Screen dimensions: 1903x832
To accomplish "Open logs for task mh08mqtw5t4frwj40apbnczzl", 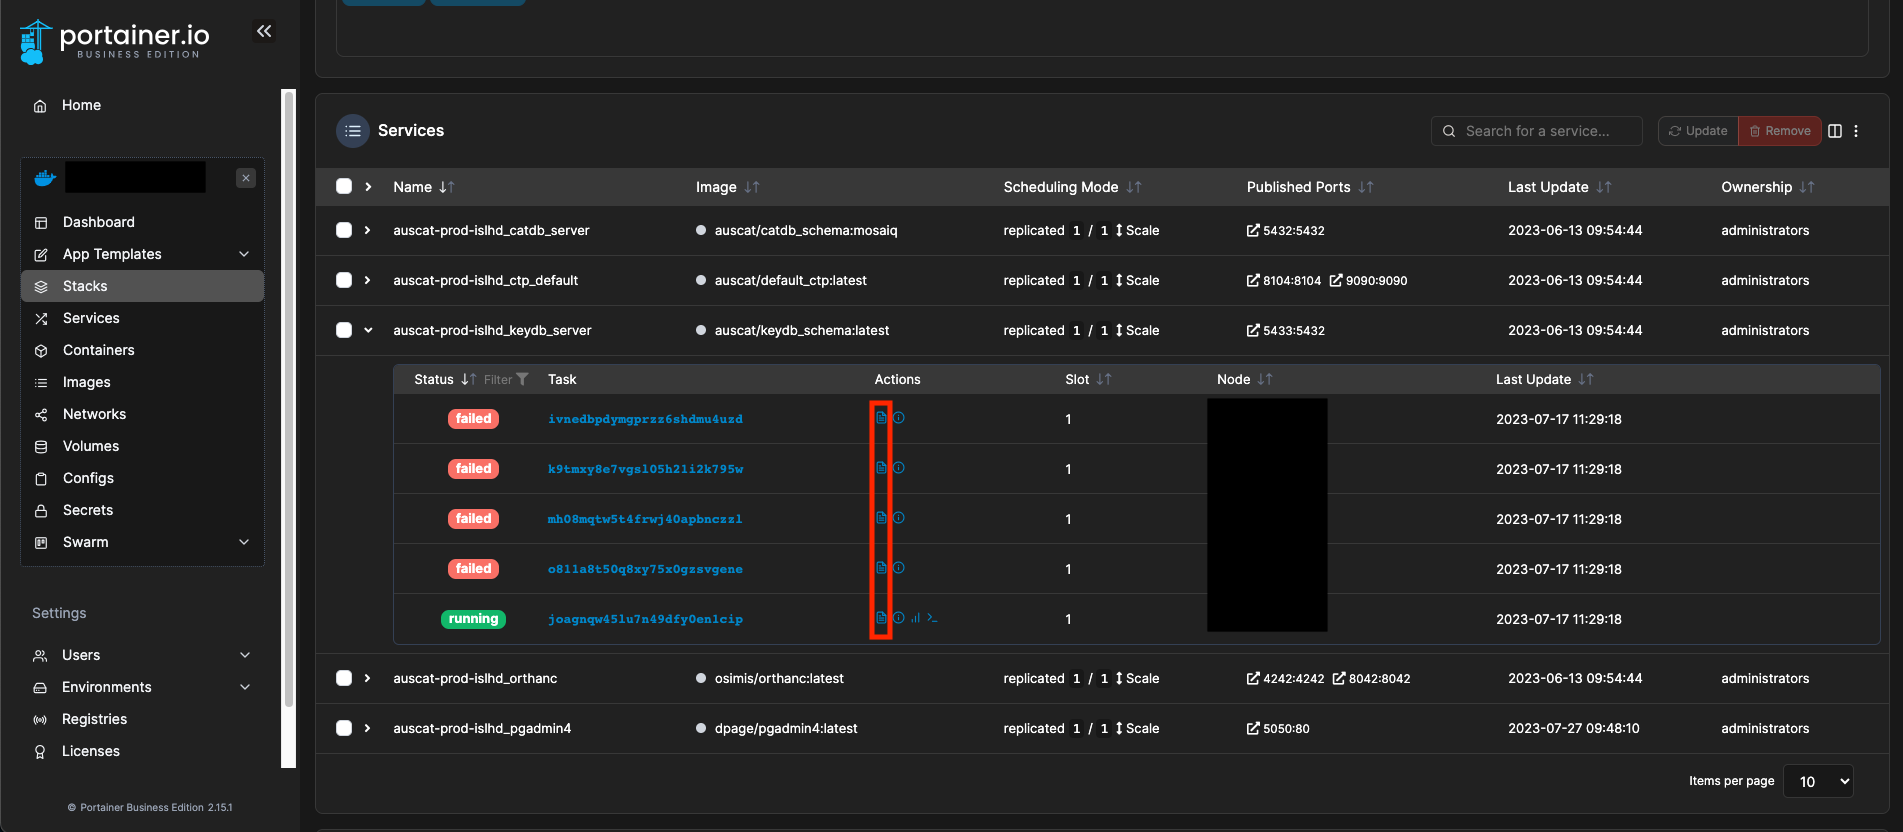I will (881, 518).
